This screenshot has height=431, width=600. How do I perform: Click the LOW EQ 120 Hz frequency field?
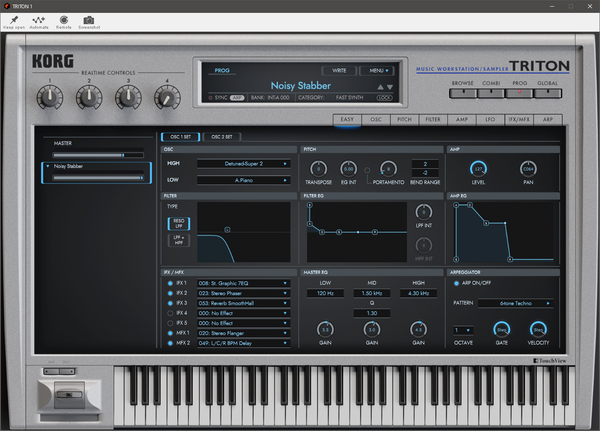(x=325, y=293)
